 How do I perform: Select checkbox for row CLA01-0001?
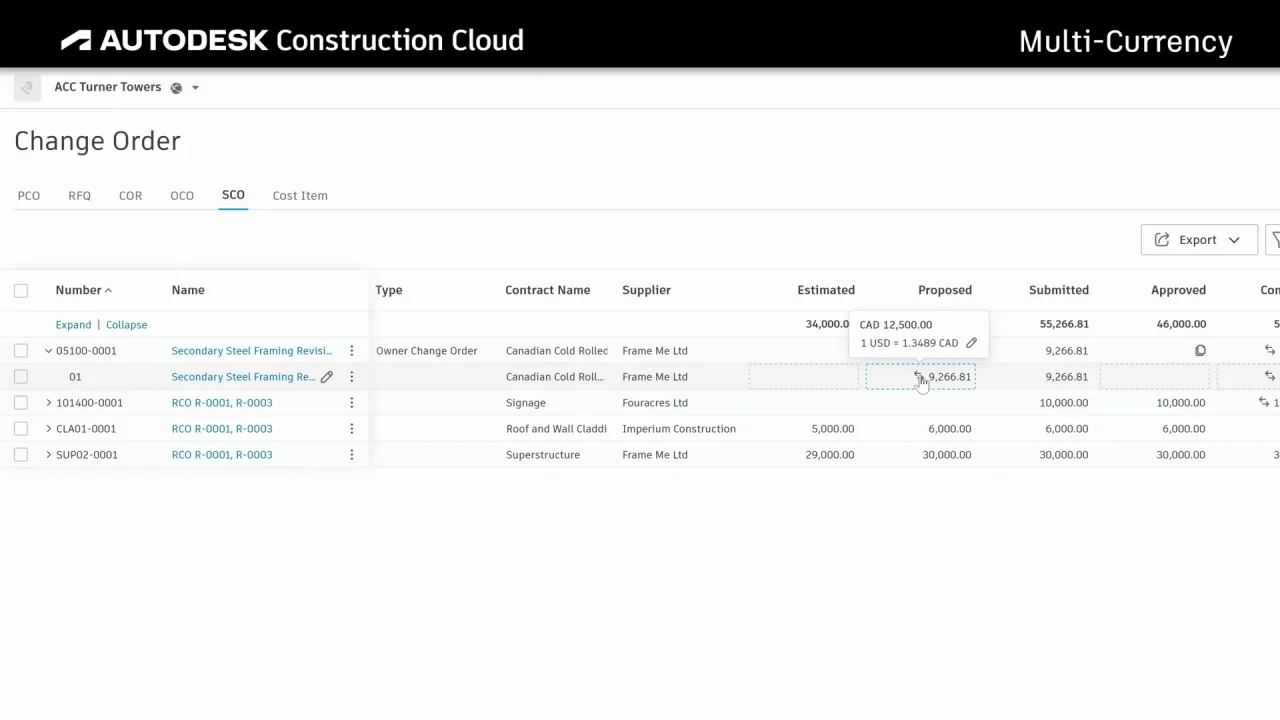click(x=21, y=429)
